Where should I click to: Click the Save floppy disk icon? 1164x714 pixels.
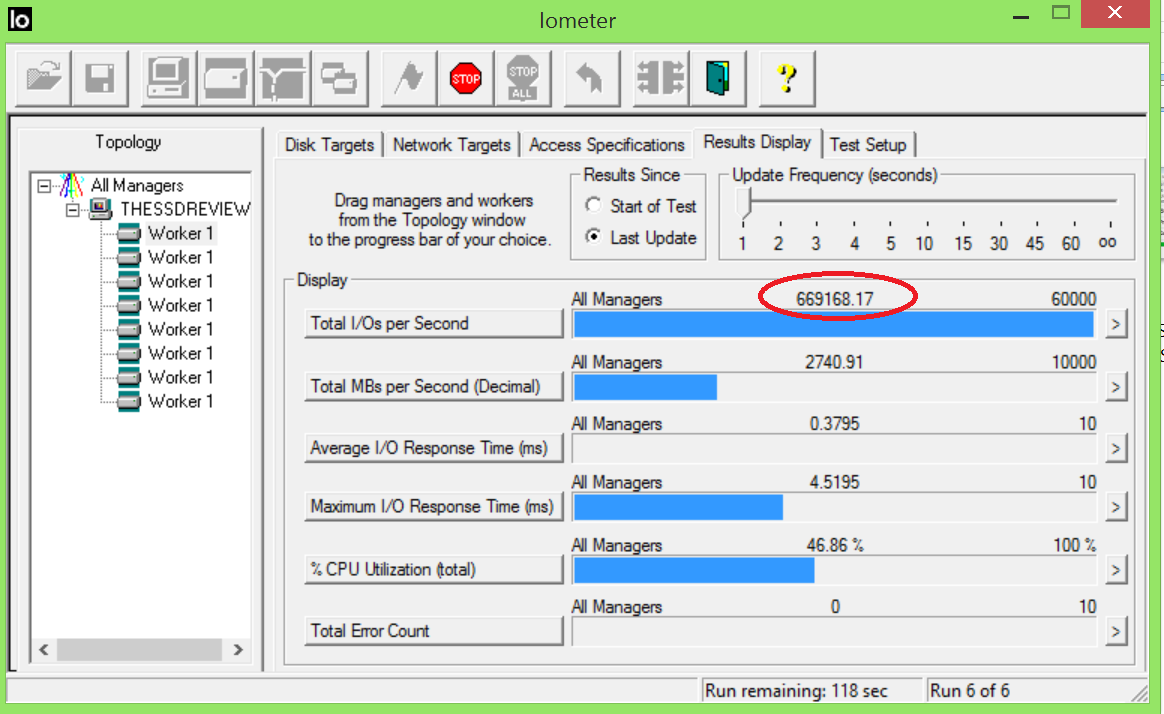[100, 77]
